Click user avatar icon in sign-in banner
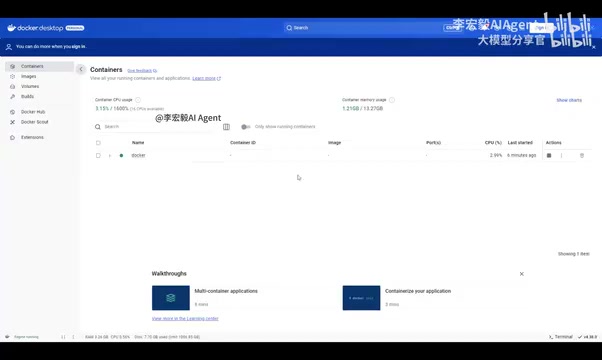Image resolution: width=602 pixels, height=360 pixels. [8, 47]
